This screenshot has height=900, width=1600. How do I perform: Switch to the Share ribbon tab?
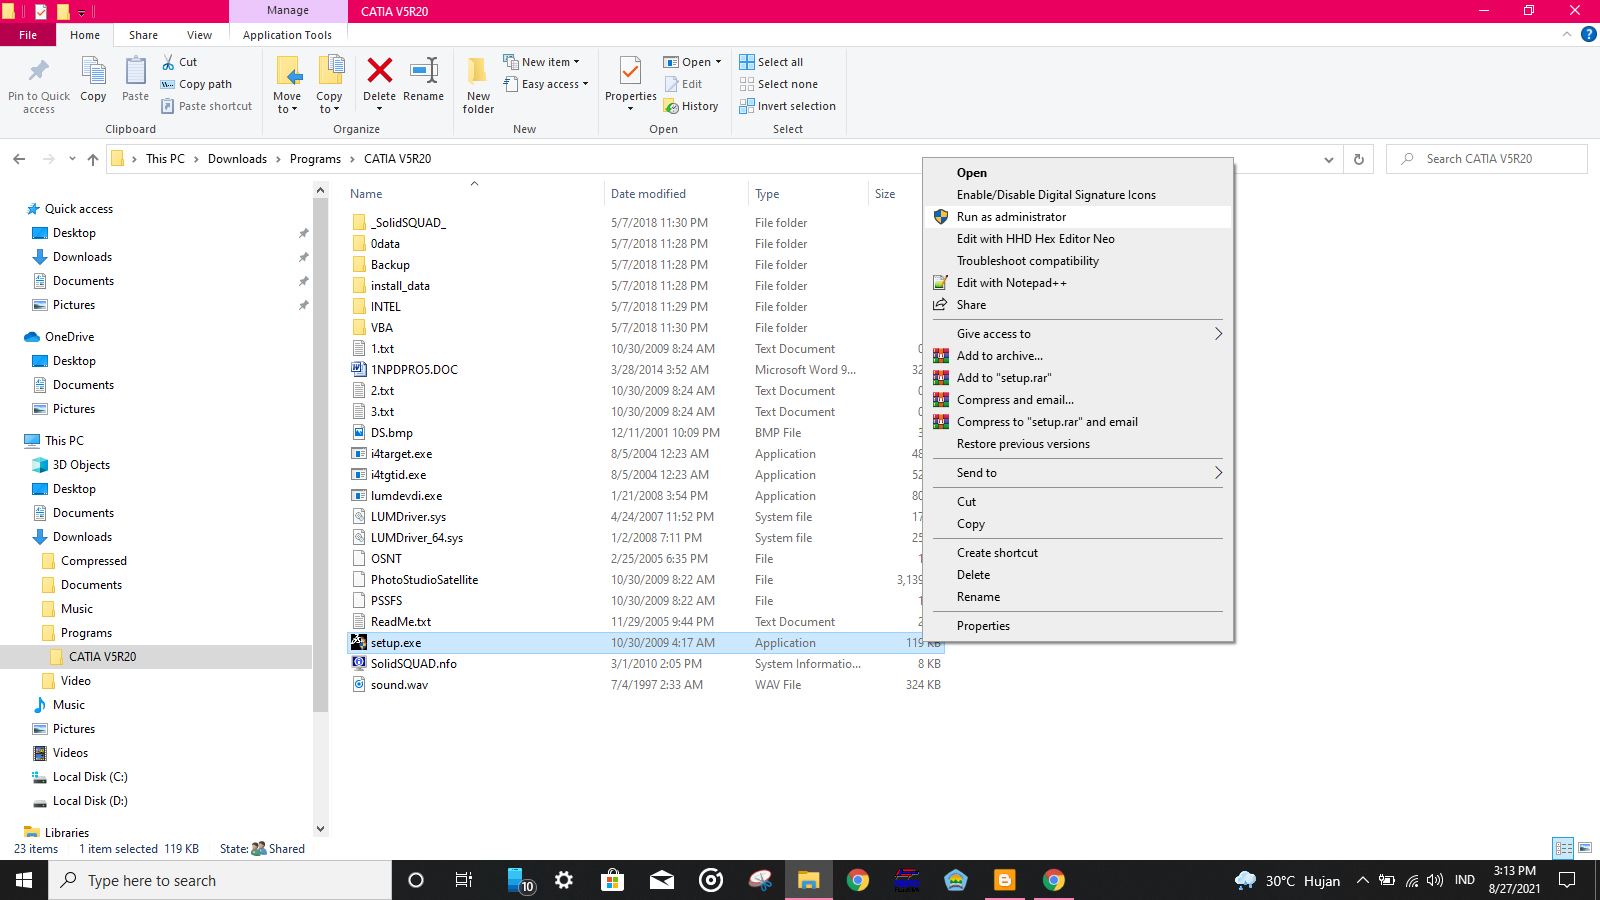tap(143, 35)
